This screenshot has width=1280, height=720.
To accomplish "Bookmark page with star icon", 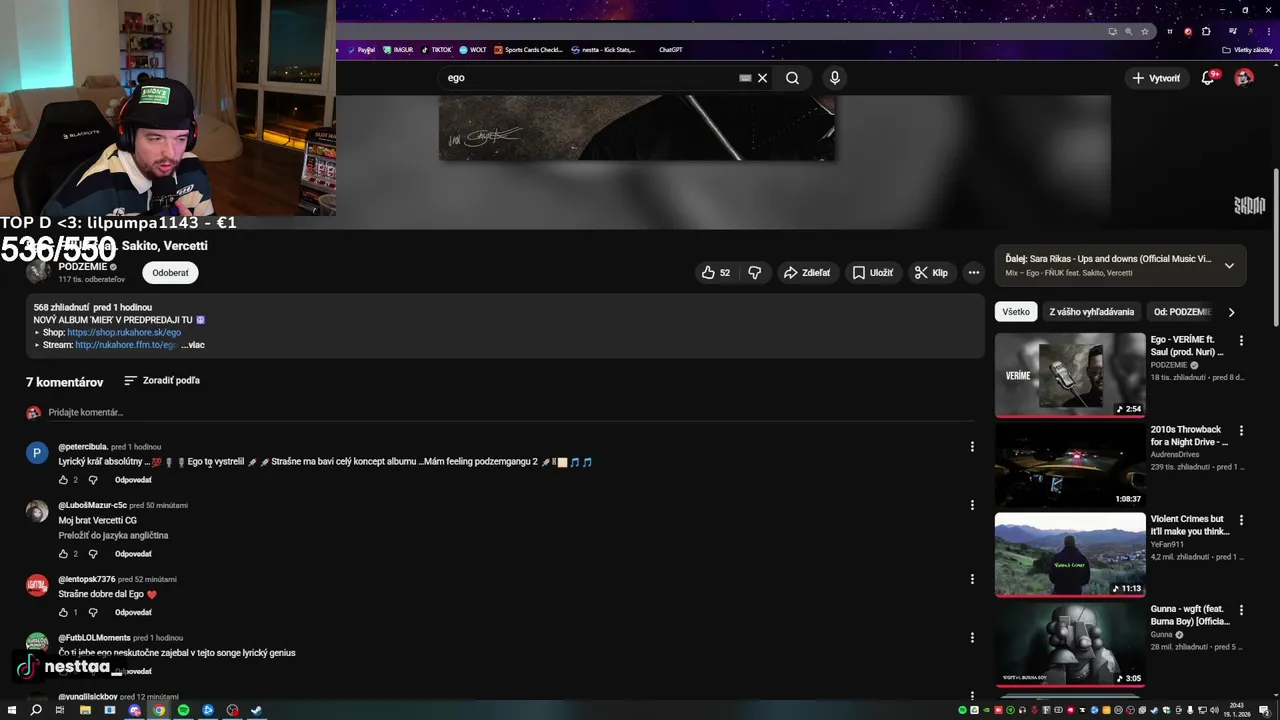I will pos(1143,32).
